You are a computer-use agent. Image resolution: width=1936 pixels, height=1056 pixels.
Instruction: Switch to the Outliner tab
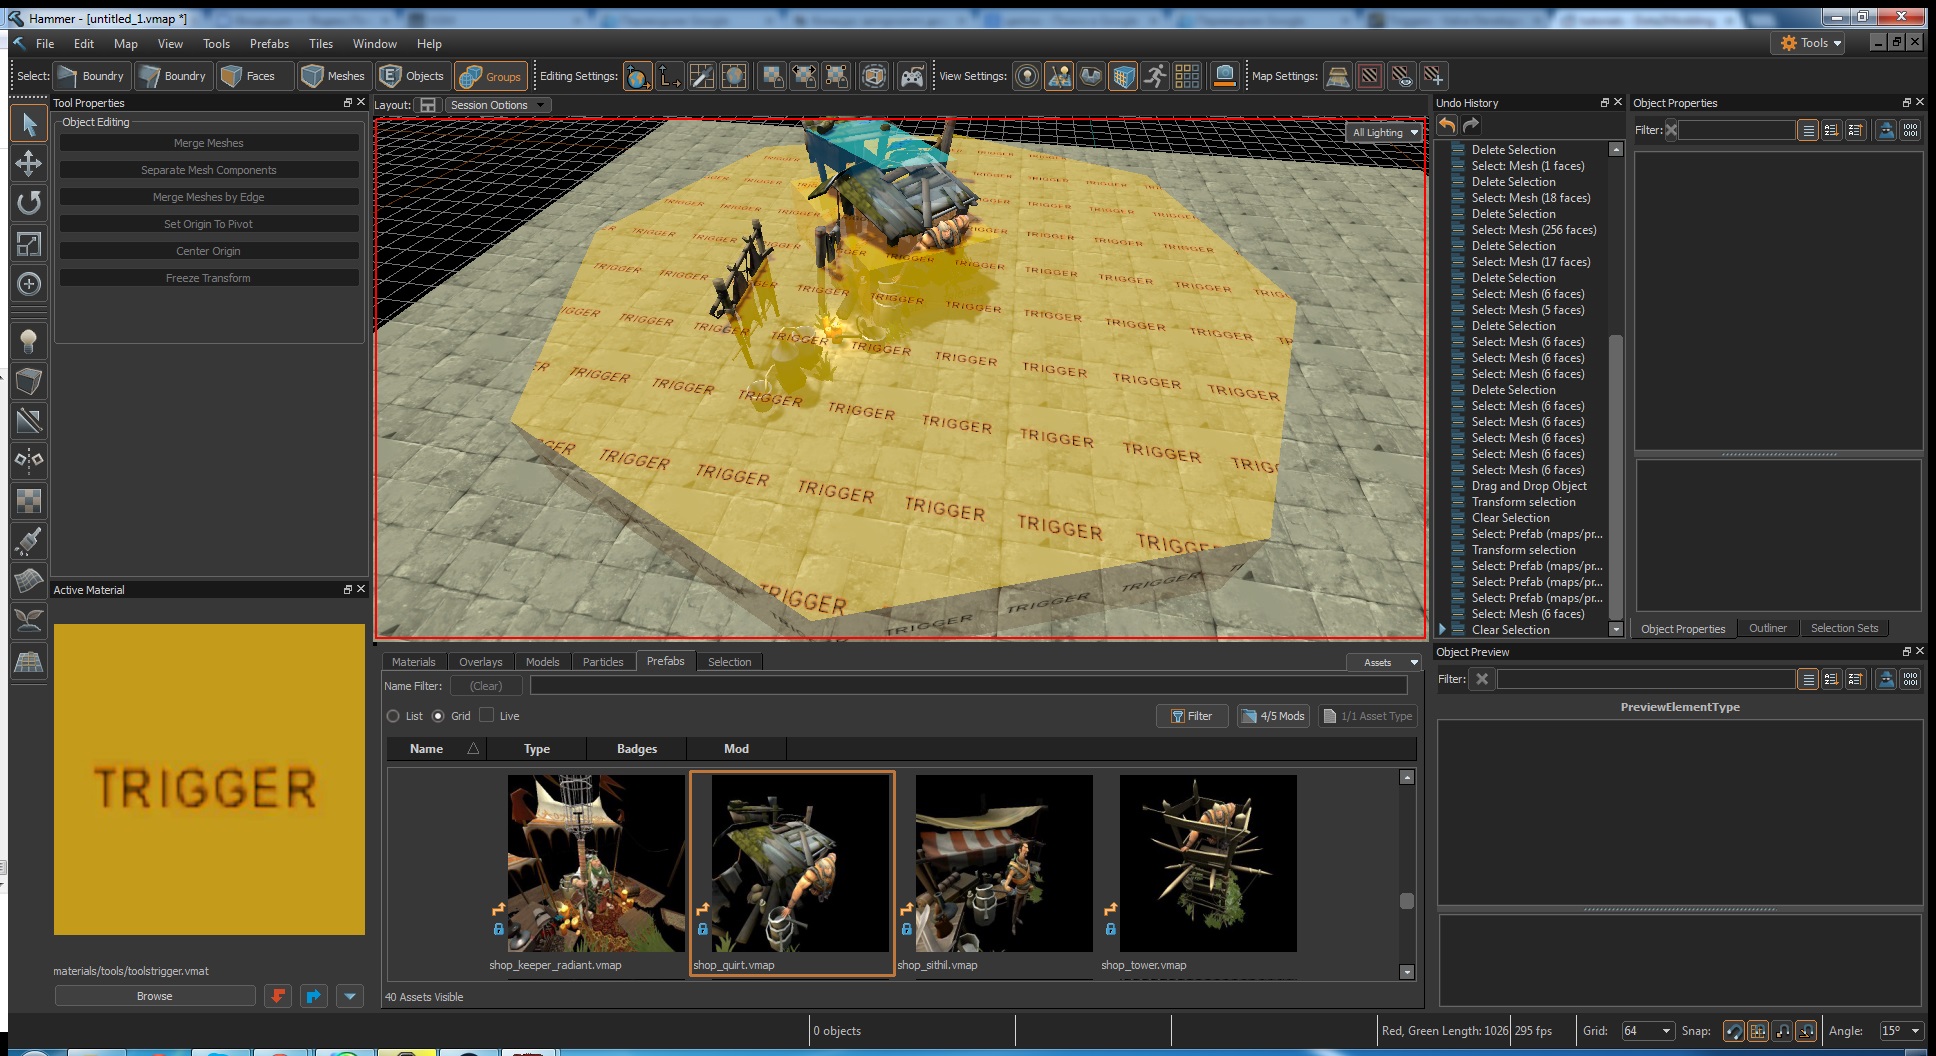tap(1767, 628)
